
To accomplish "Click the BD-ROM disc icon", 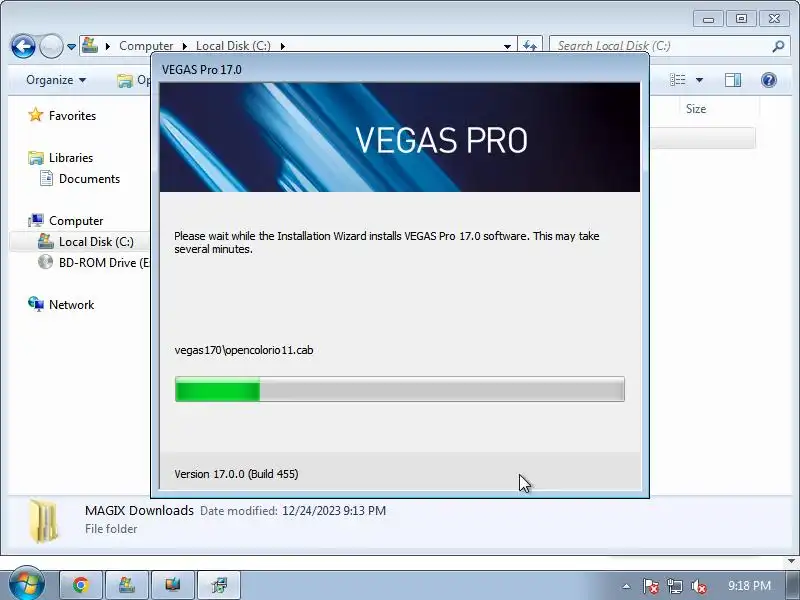I will pos(45,262).
